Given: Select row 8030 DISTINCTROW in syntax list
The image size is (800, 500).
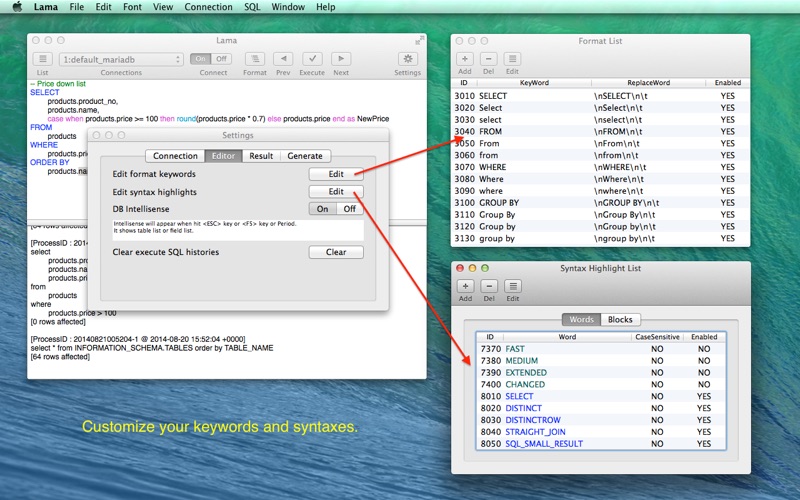Looking at the screenshot, I should click(601, 420).
